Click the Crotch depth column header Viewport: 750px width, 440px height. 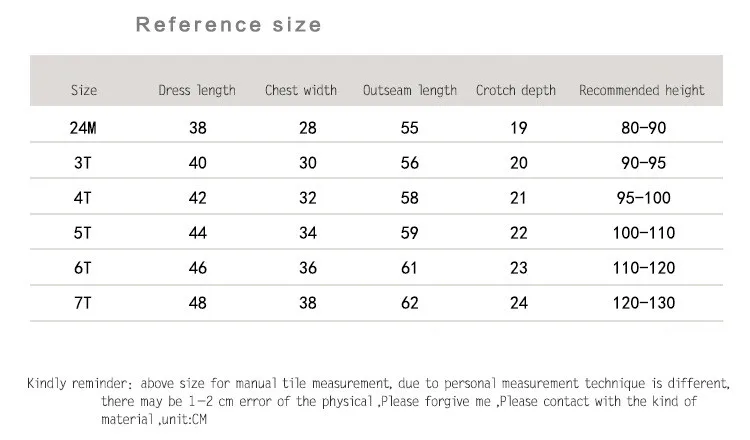516,90
